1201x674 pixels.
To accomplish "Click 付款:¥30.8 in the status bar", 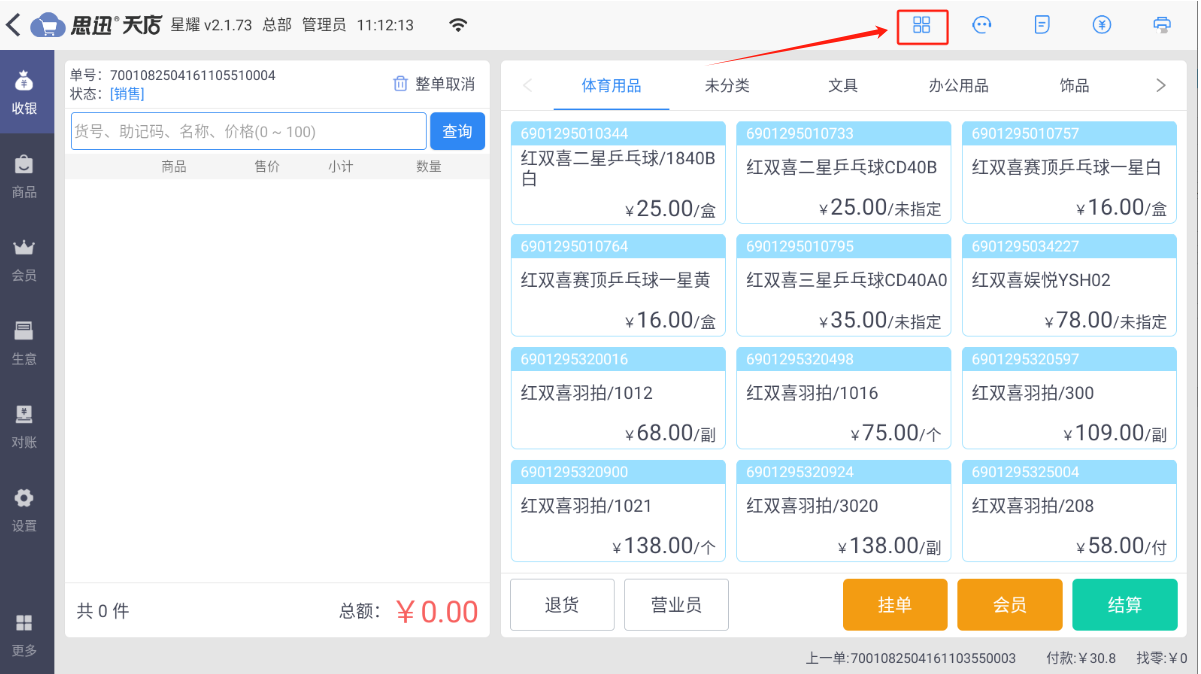I will [x=1081, y=658].
